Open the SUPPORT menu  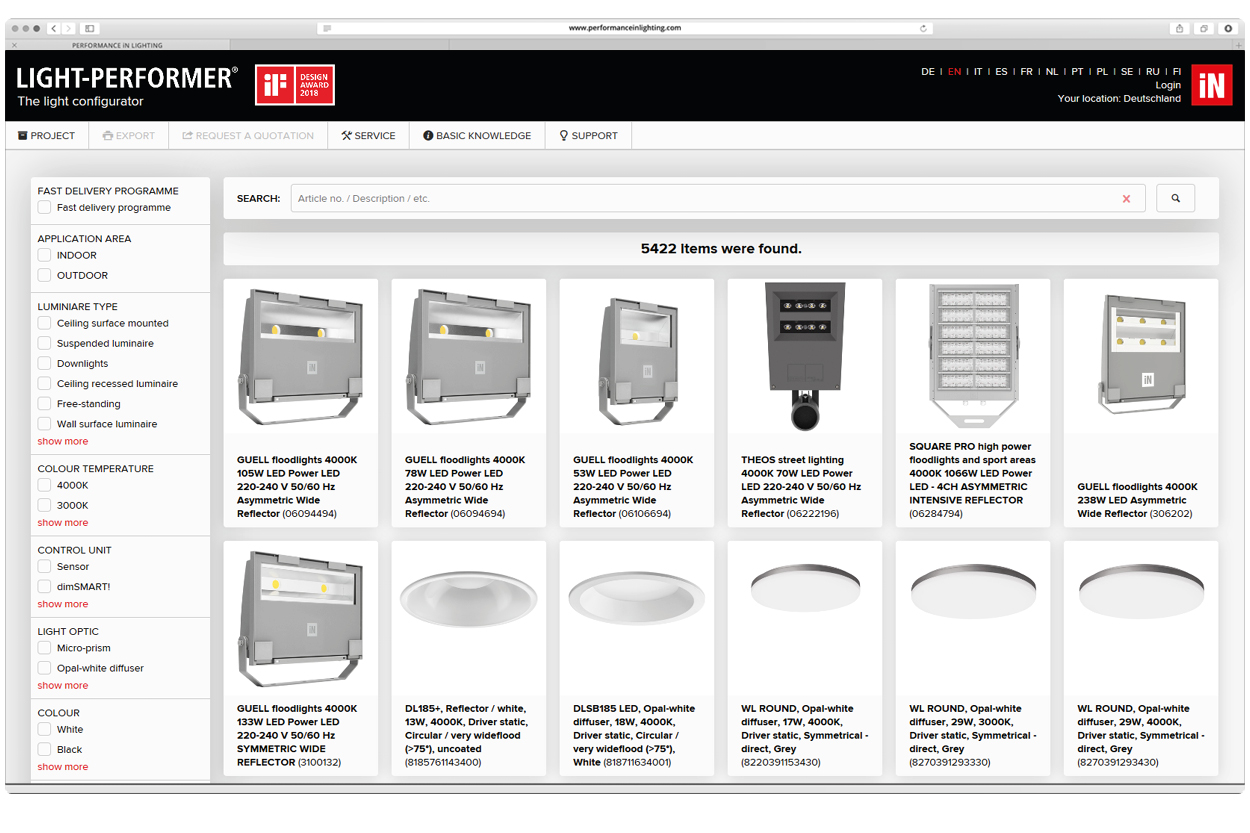pyautogui.click(x=588, y=136)
